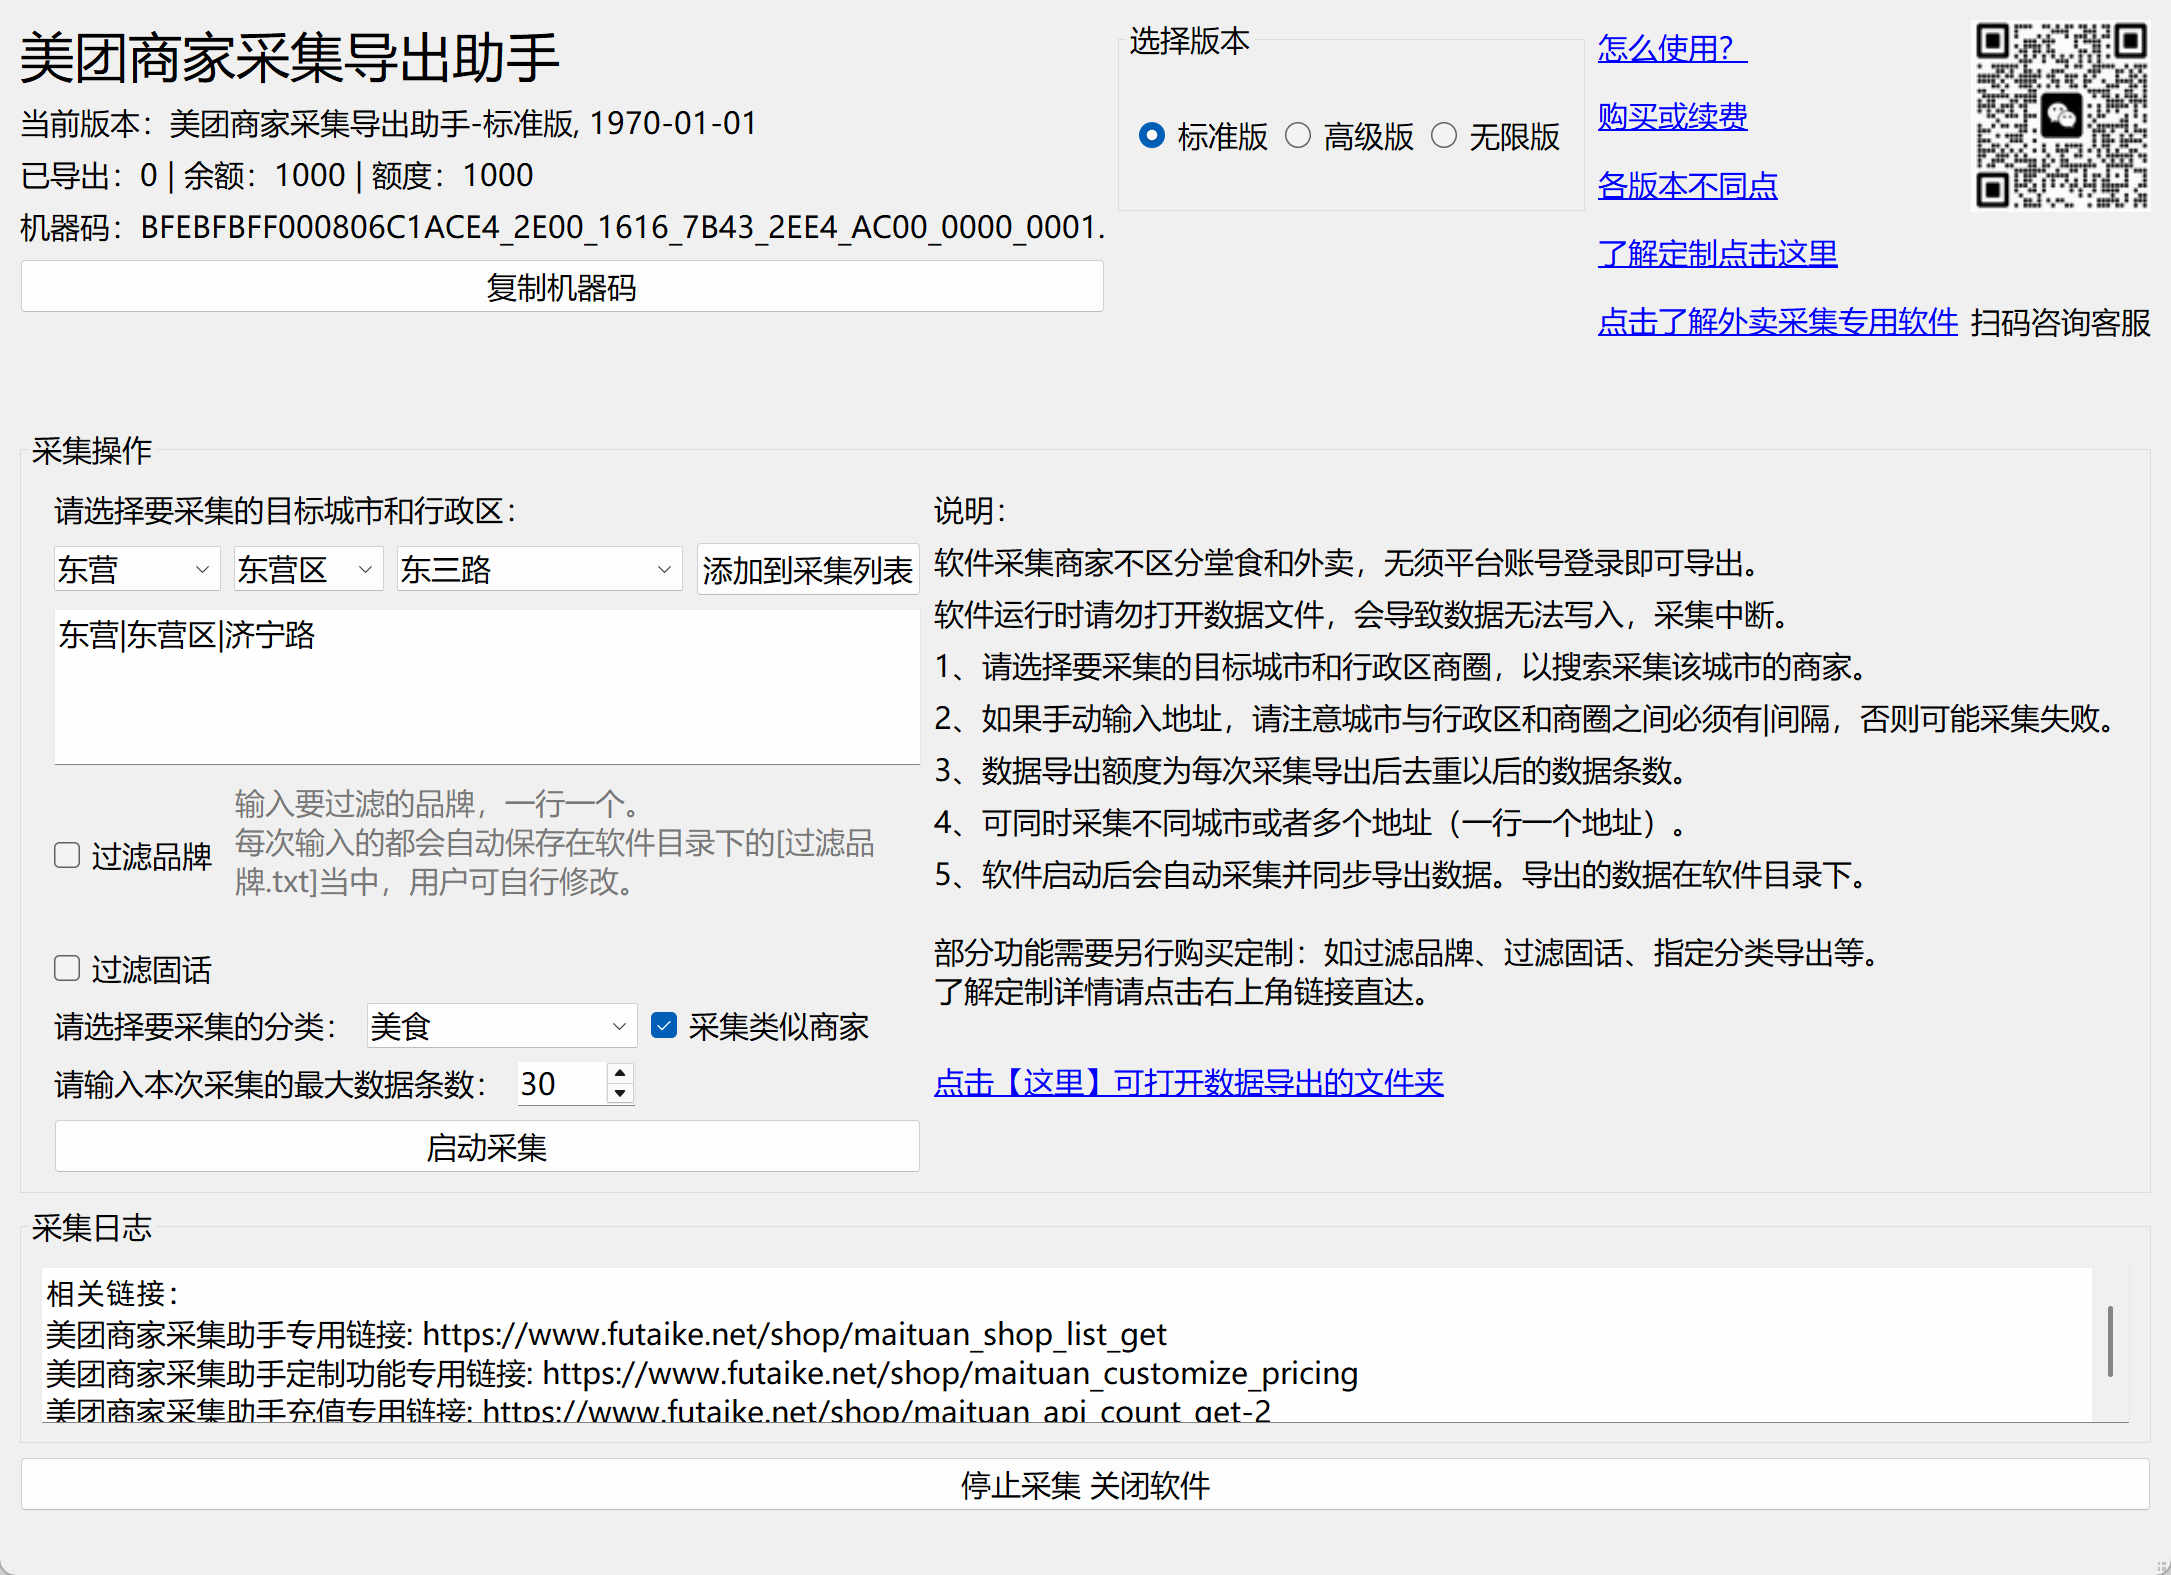Screen dimensions: 2171x1575
Task: Open the category dropdown showing 美食
Action: click(x=501, y=1026)
